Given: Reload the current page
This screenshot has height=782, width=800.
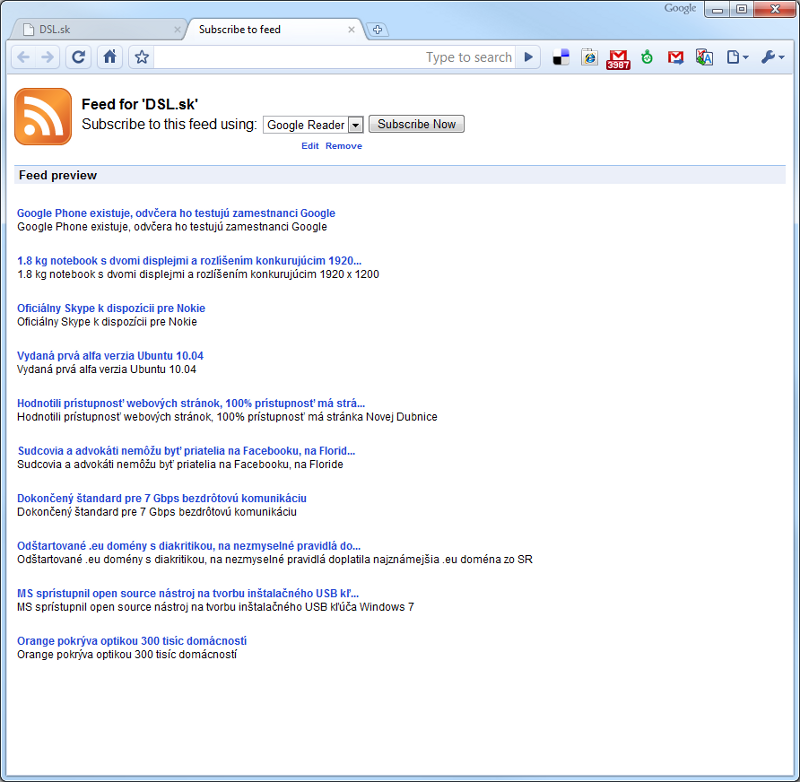Looking at the screenshot, I should coord(79,57).
